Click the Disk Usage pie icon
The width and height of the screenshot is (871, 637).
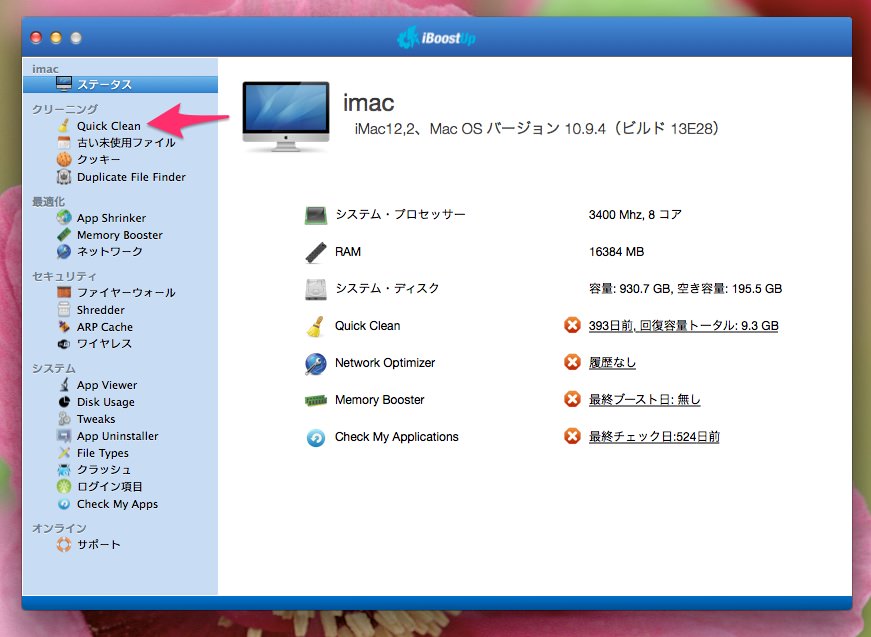(64, 402)
